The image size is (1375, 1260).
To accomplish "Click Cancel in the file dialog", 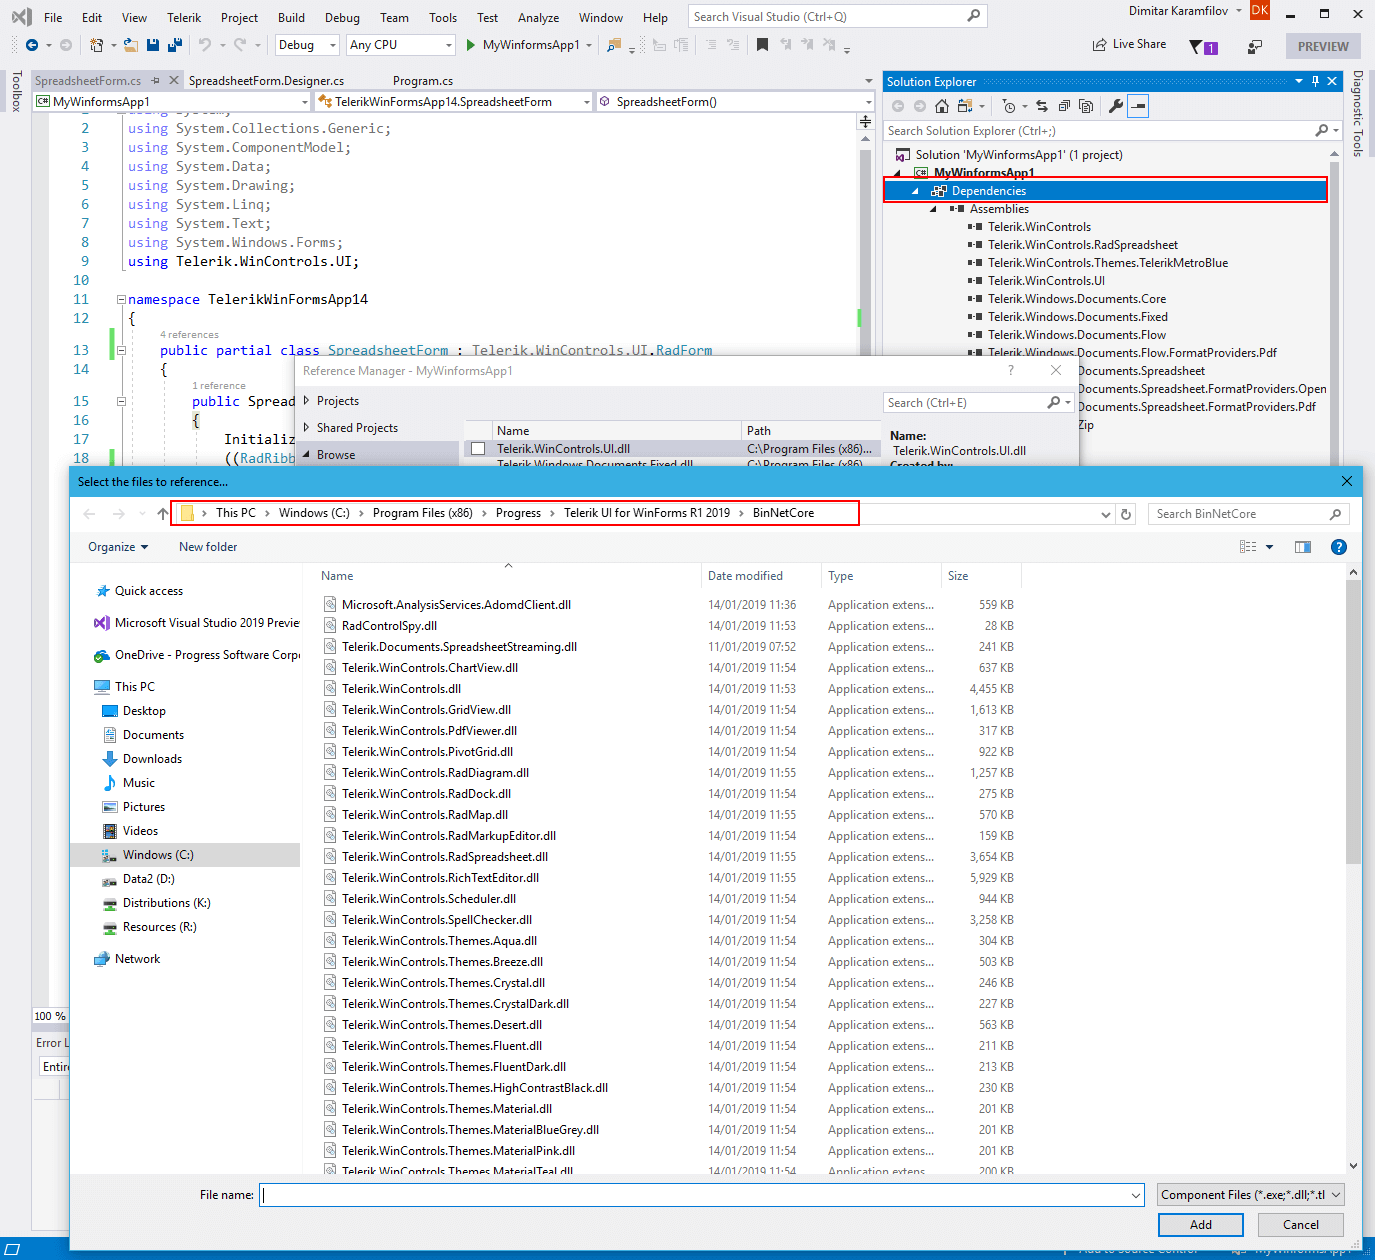I will (1301, 1225).
